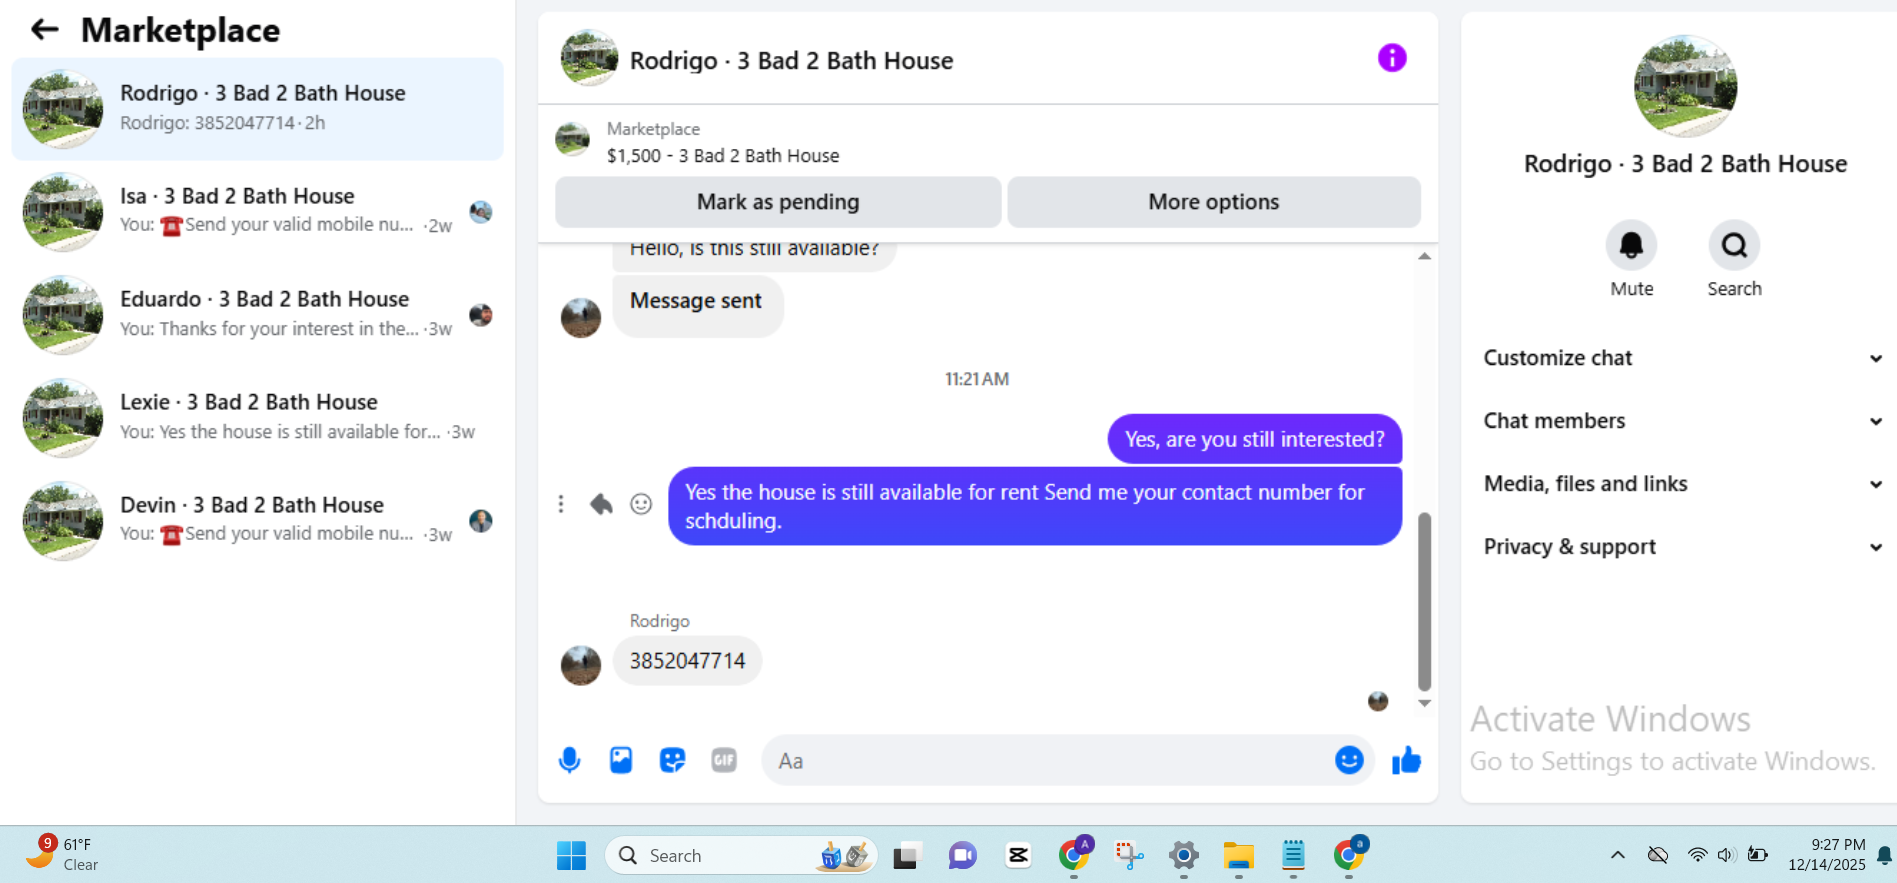Click the voice clip microphone icon
Viewport: 1897px width, 883px height.
click(569, 761)
